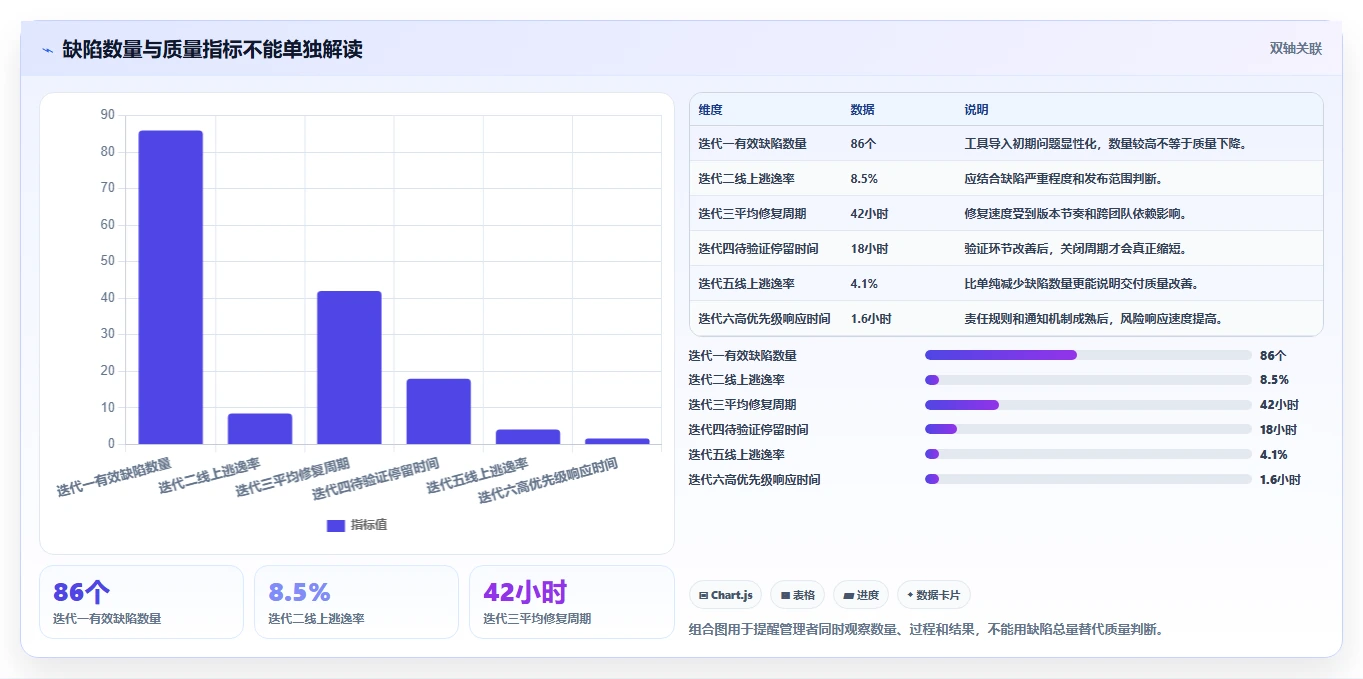Select the Chart.js tag chip

point(726,595)
